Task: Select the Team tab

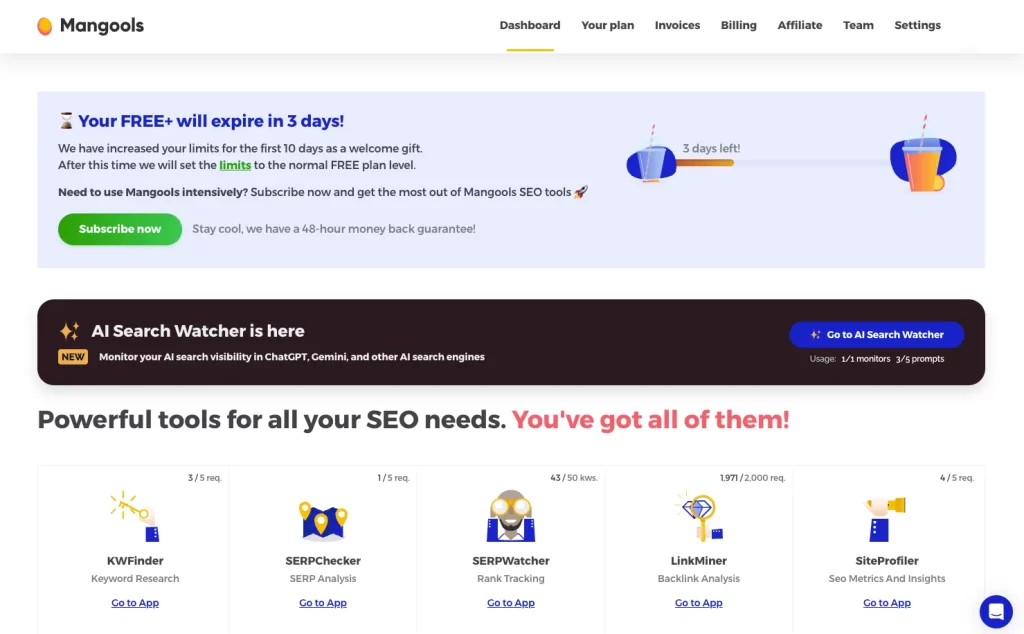Action: (858, 26)
